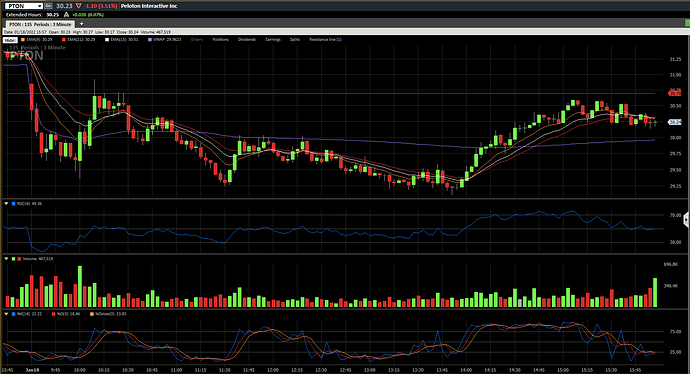This screenshot has width=690, height=374.
Task: Click the red EMA(21) legend square
Action: pyautogui.click(x=64, y=40)
